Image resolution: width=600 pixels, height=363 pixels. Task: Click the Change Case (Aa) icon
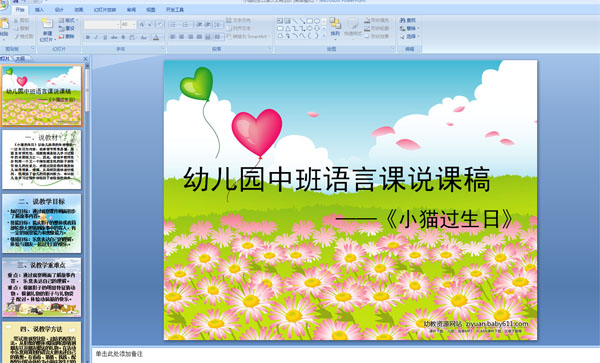click(x=144, y=37)
